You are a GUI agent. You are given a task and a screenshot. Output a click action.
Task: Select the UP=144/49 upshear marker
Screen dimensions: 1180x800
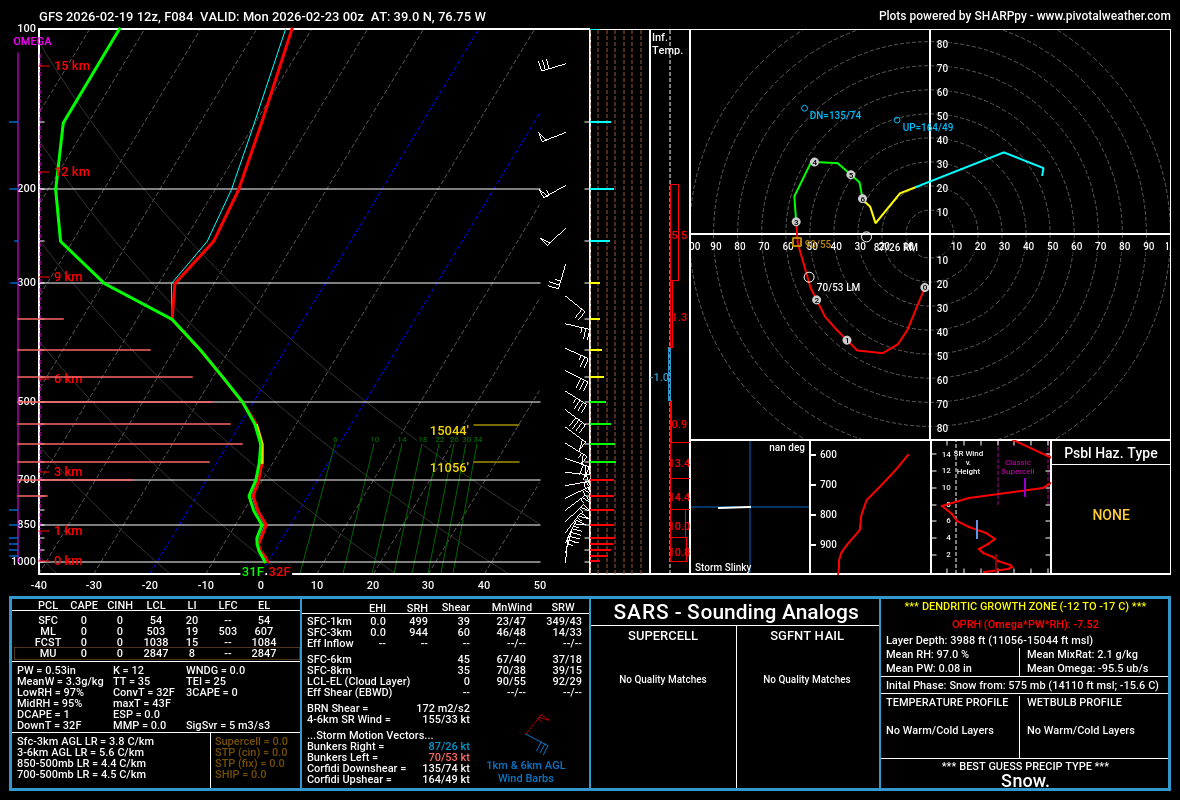pyautogui.click(x=895, y=122)
